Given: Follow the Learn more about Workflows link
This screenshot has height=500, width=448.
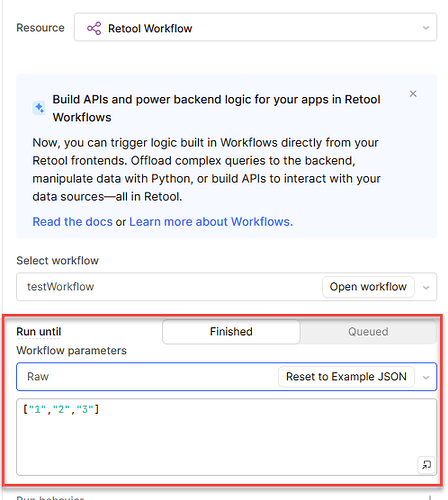Looking at the screenshot, I should click(211, 222).
